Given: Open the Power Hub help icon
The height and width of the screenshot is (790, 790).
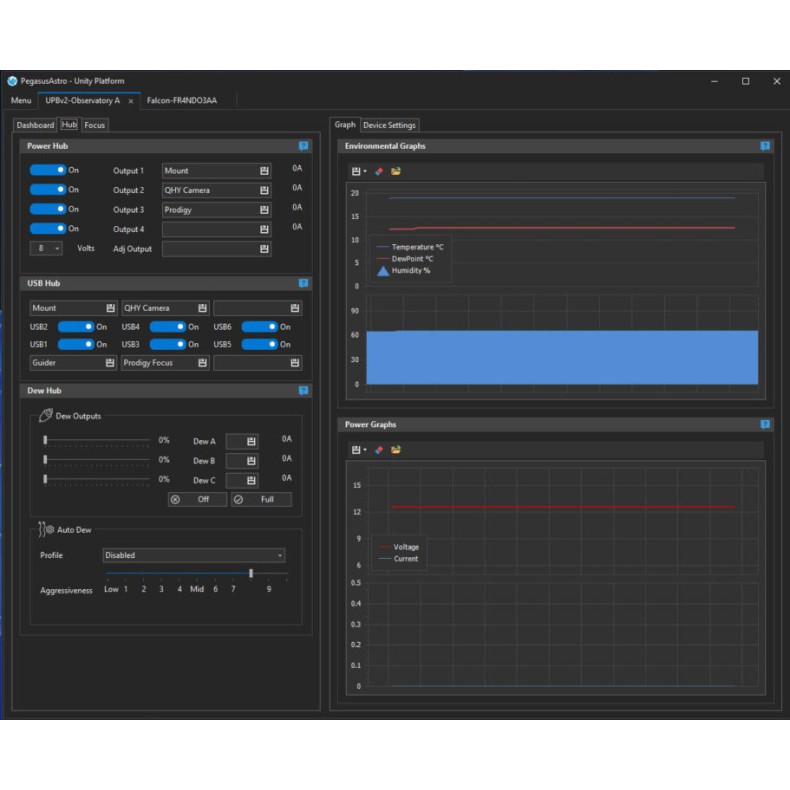Looking at the screenshot, I should (x=304, y=146).
